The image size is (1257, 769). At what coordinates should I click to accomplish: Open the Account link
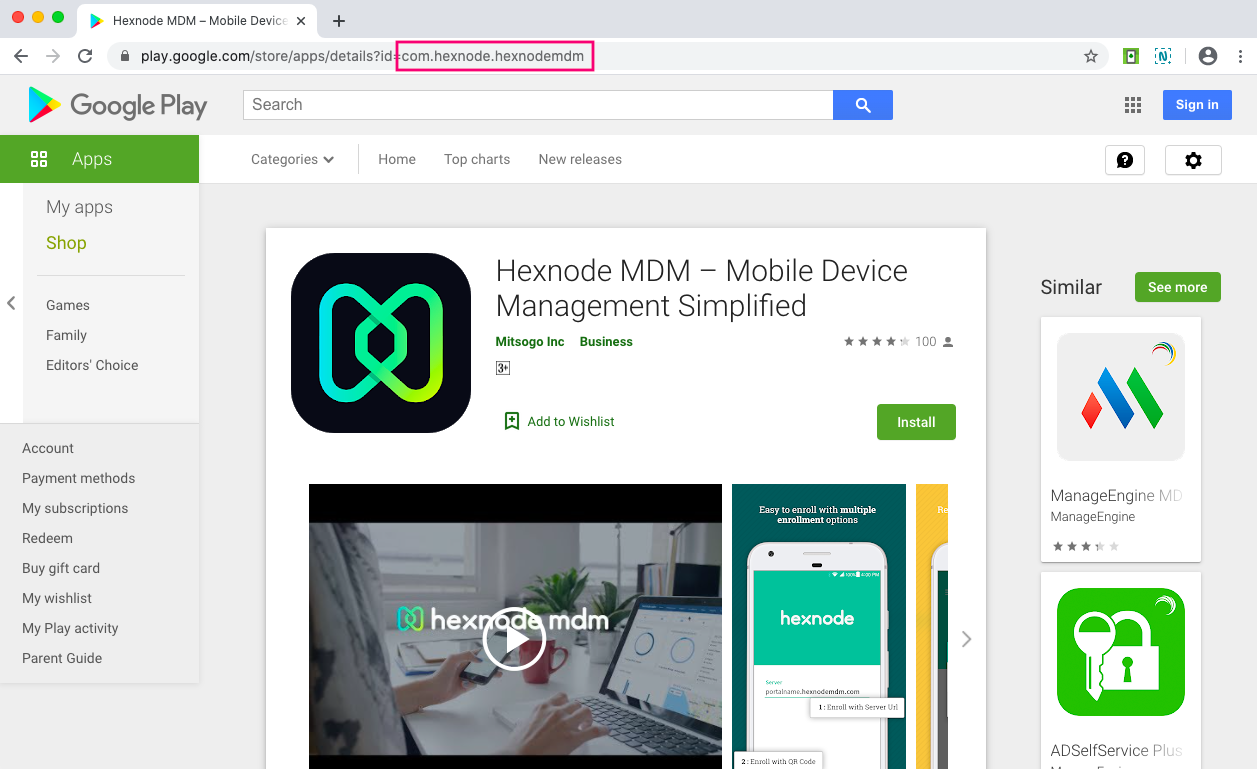point(48,448)
